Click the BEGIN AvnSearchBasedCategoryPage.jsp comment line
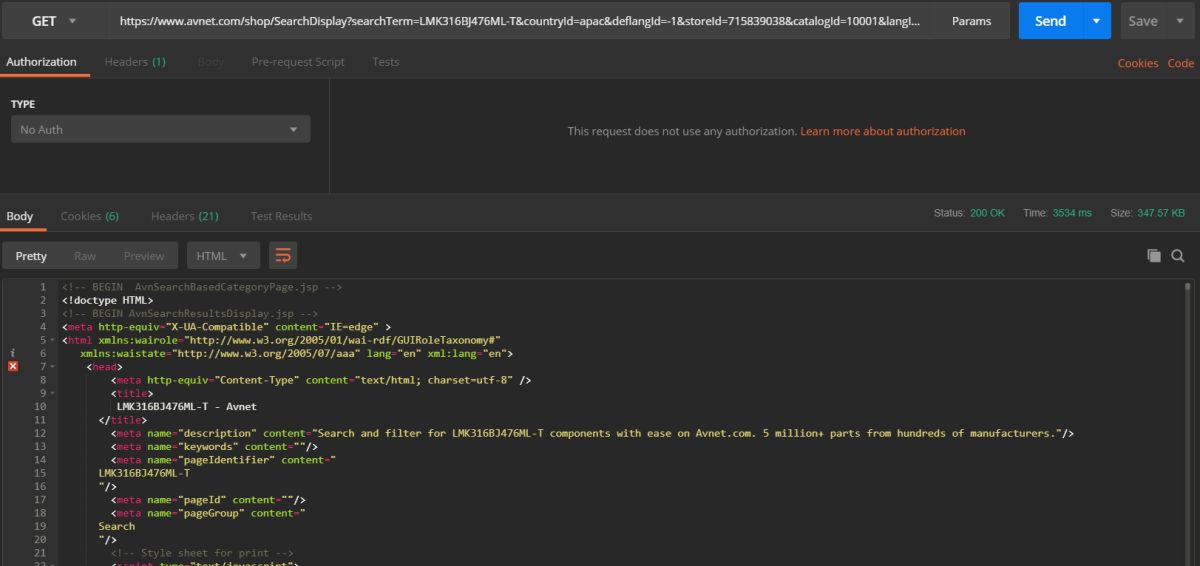Viewport: 1200px width, 566px height. point(202,287)
